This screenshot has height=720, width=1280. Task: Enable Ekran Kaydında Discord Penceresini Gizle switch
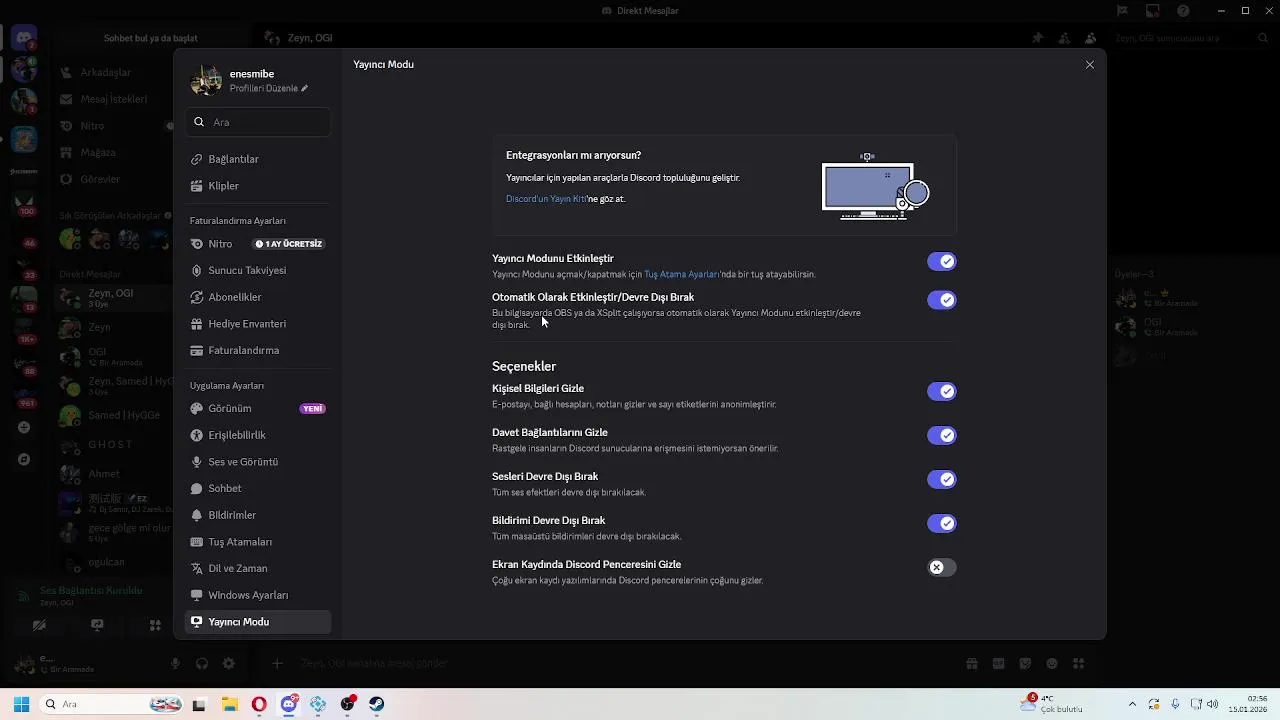click(x=942, y=567)
